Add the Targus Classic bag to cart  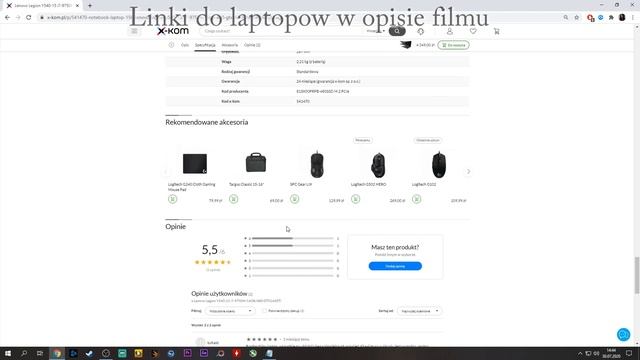pos(233,199)
